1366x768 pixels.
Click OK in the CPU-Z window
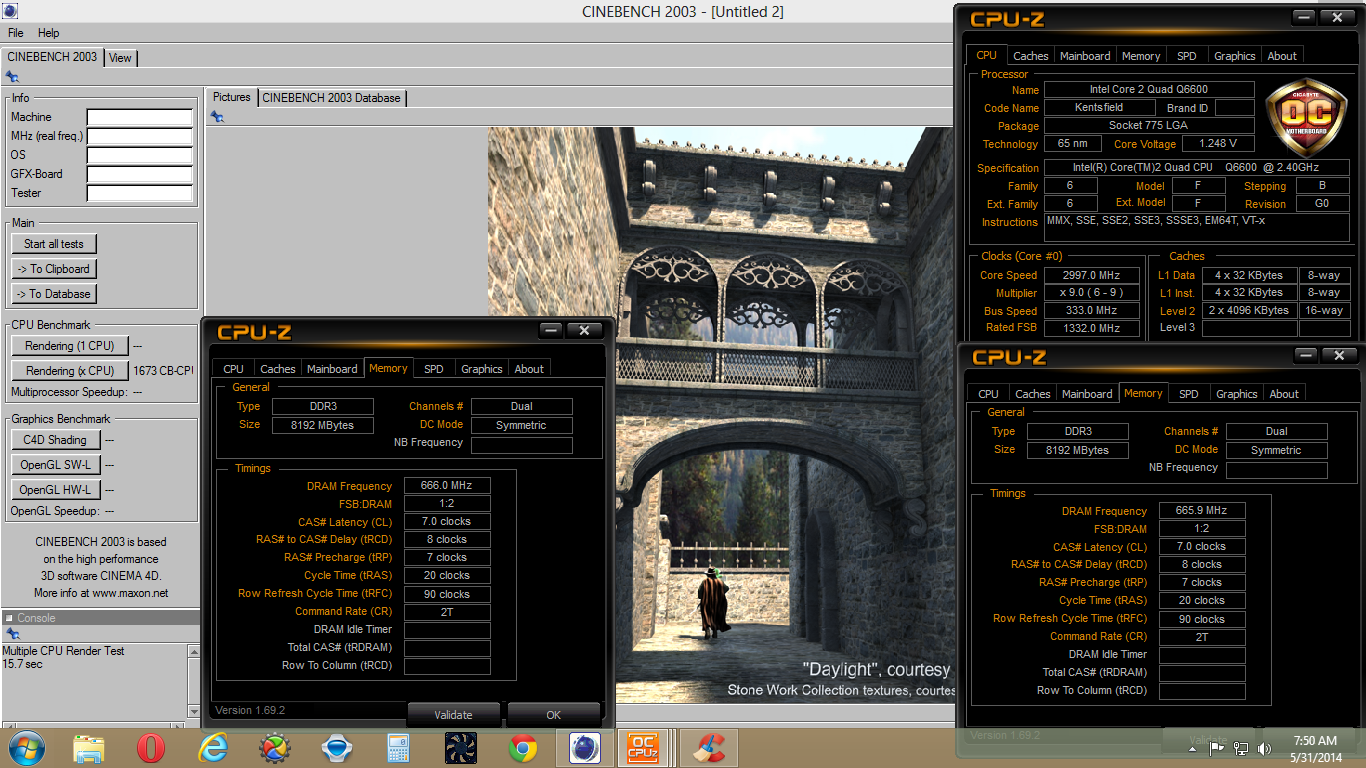click(554, 715)
